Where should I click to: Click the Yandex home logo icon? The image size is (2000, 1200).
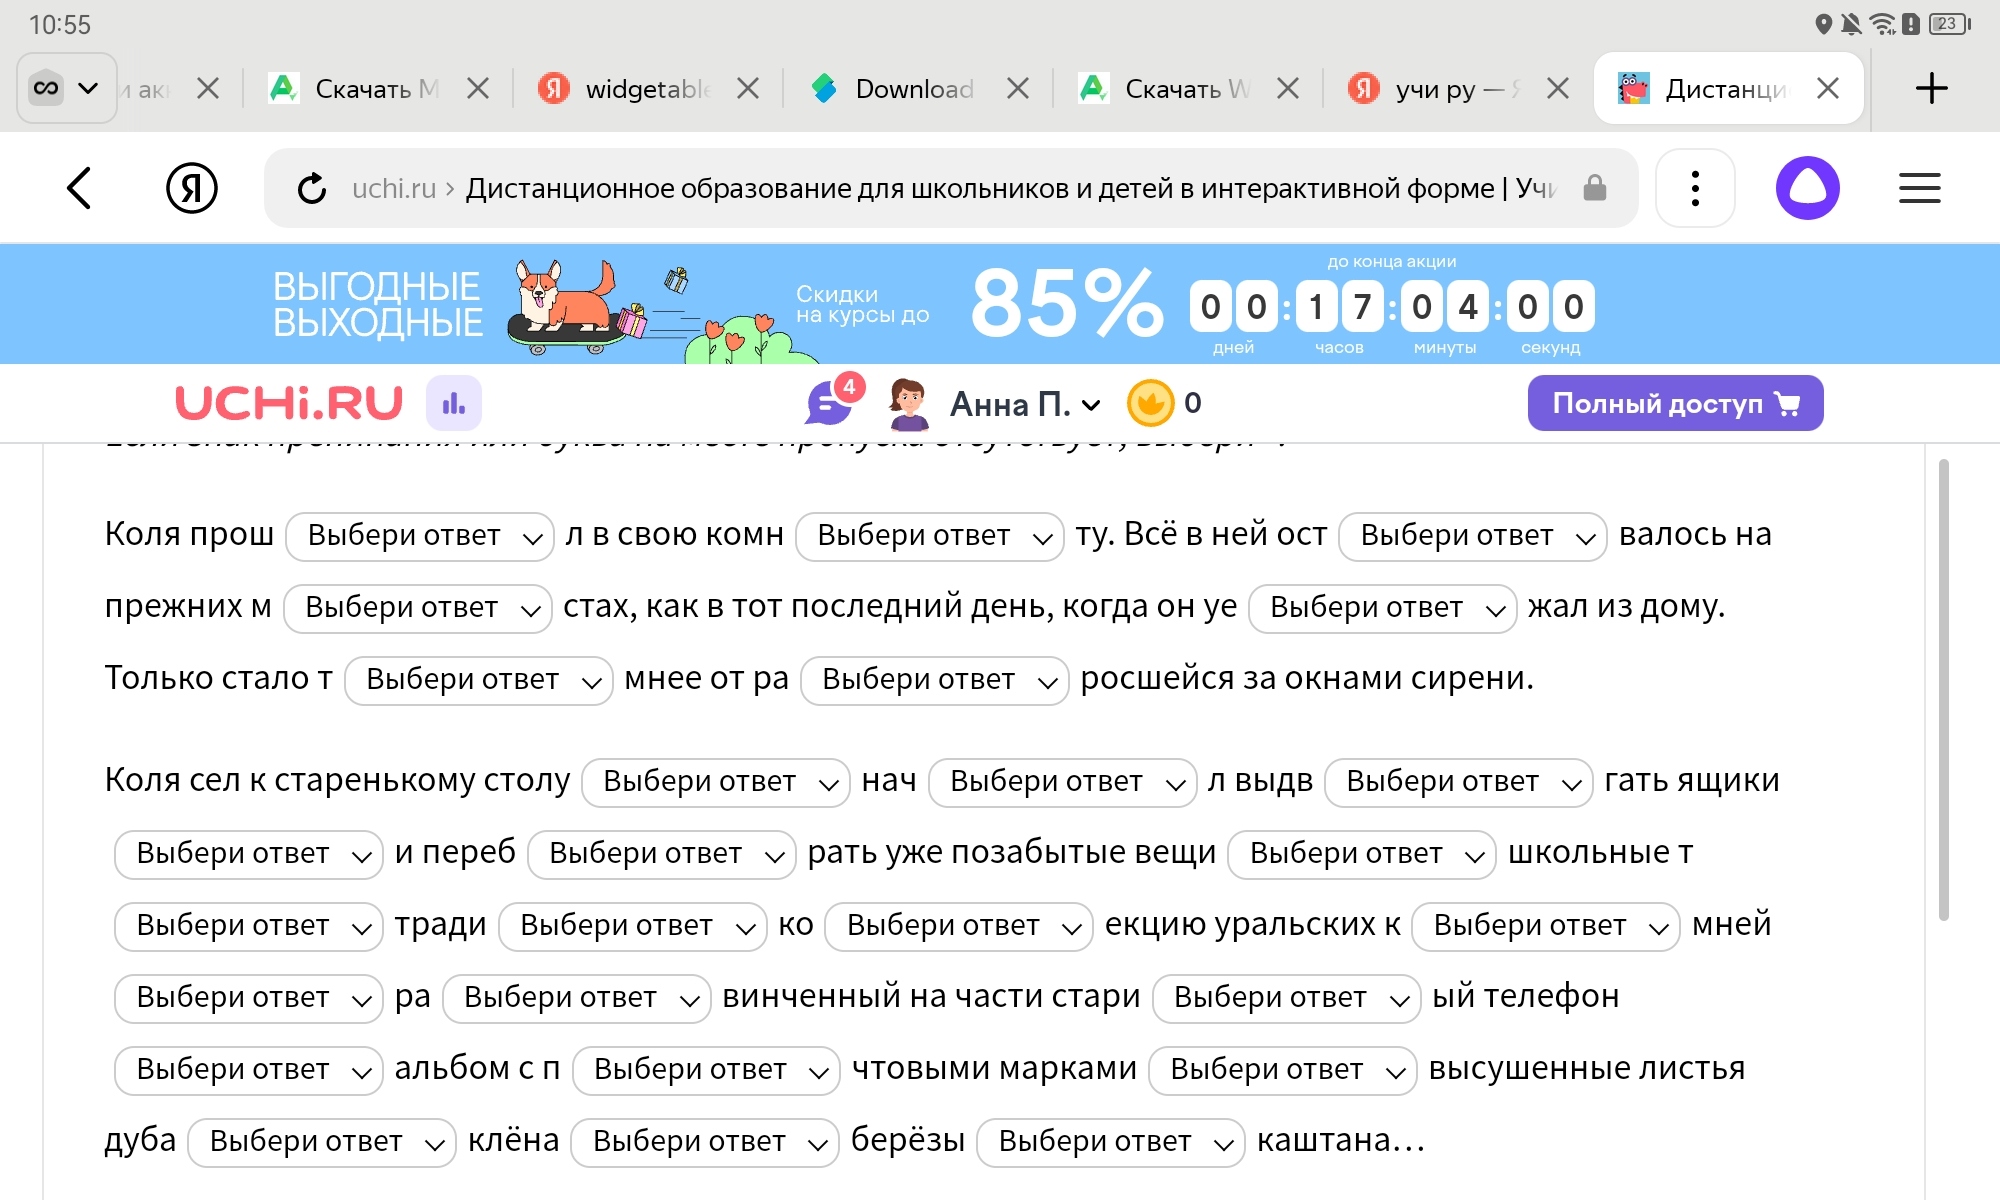point(191,188)
